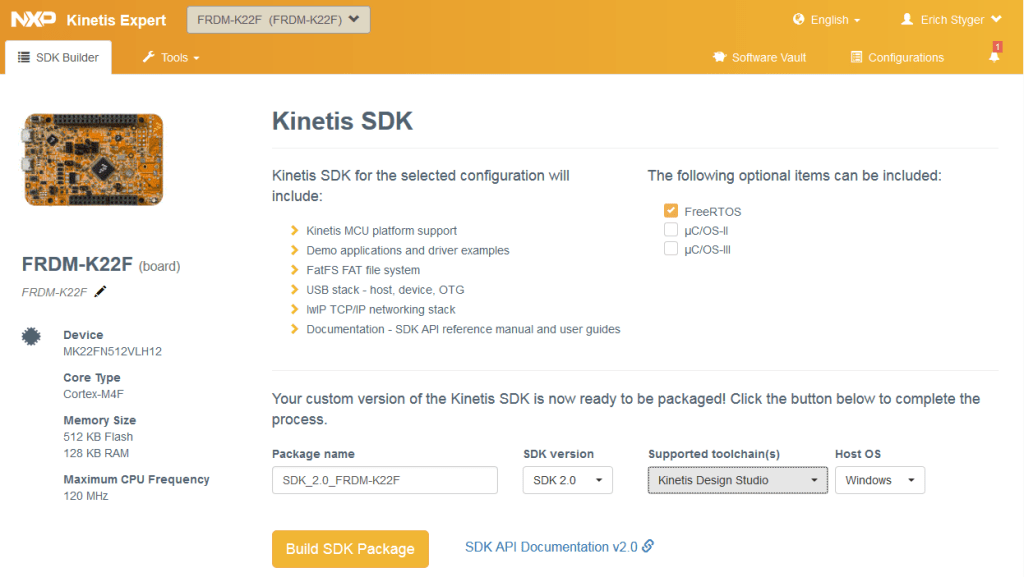
Task: Check the µC/OS-III checkbox
Action: (671, 248)
